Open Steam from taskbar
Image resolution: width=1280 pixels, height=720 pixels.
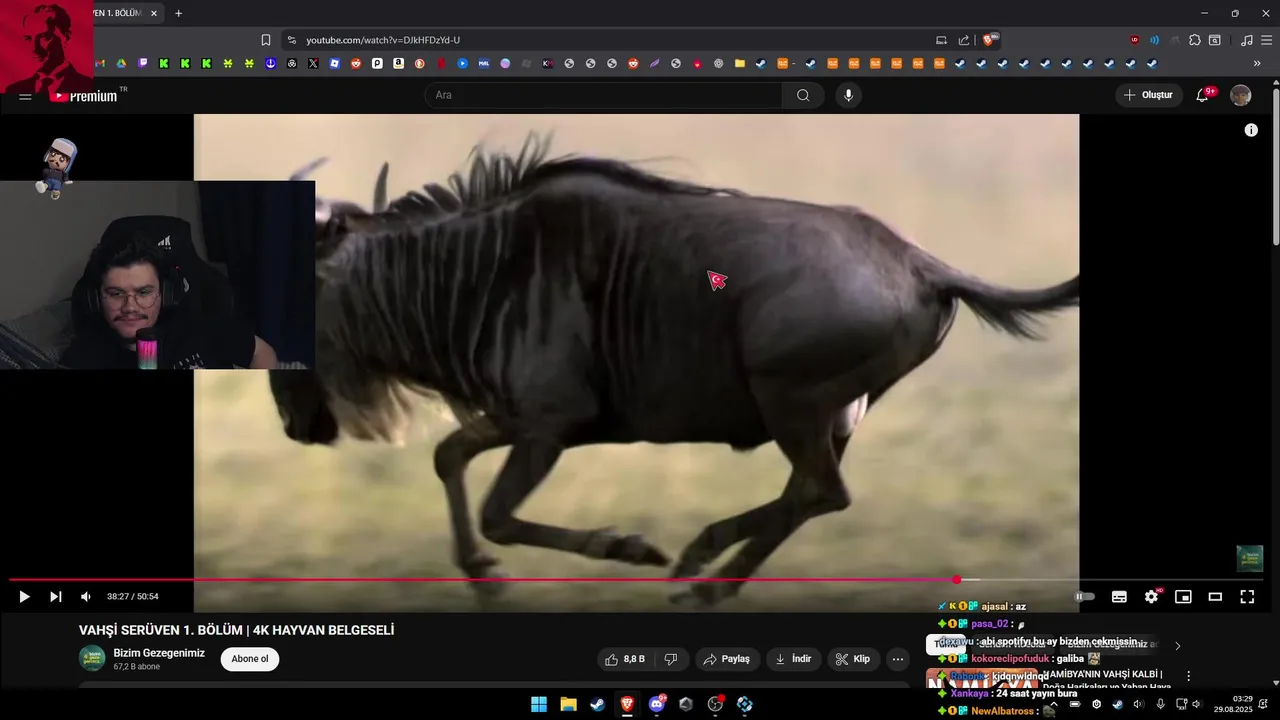597,704
